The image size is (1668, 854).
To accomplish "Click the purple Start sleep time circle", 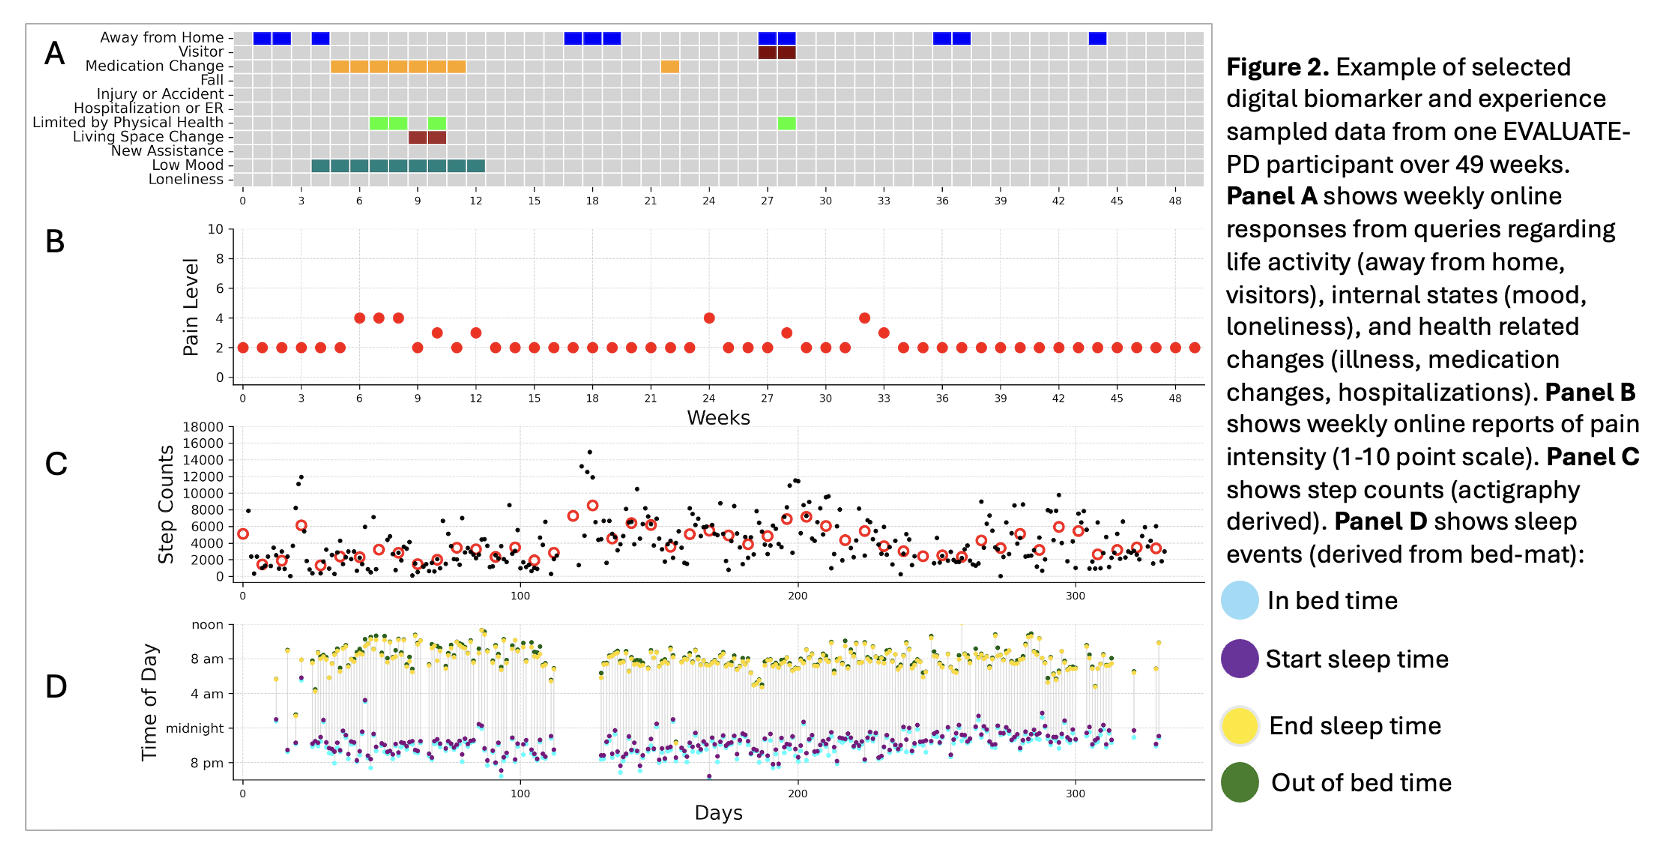I will click(1239, 659).
